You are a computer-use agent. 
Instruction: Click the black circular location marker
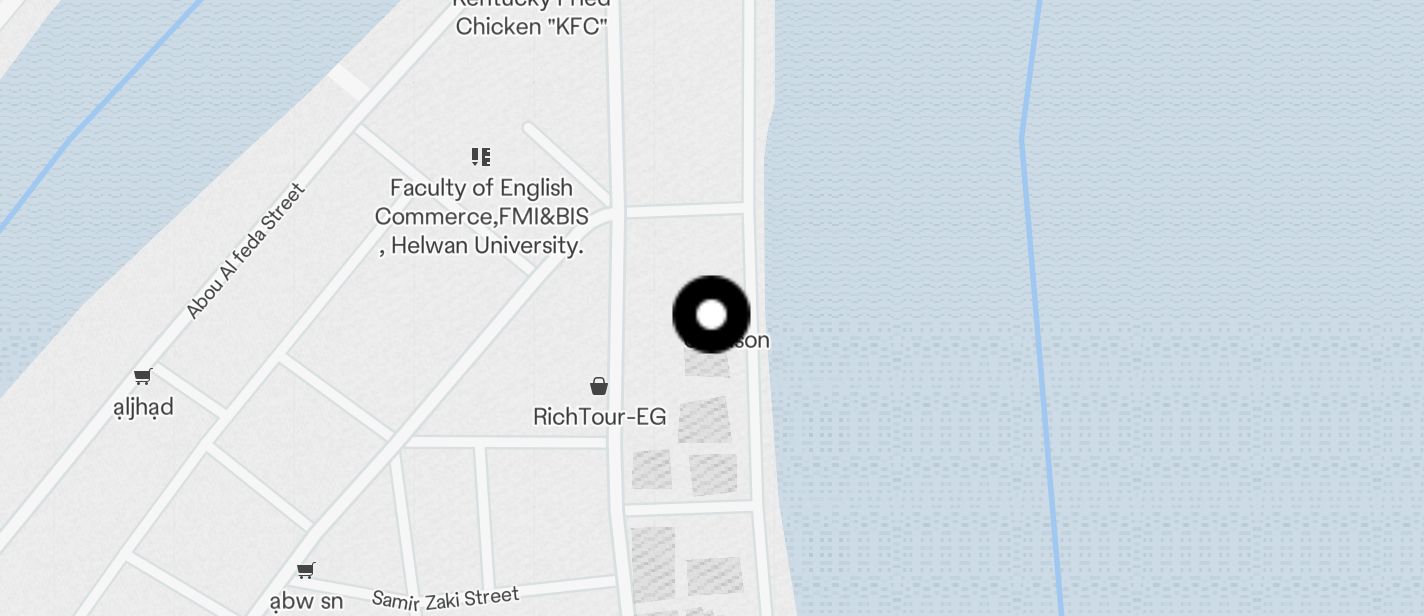pyautogui.click(x=711, y=315)
